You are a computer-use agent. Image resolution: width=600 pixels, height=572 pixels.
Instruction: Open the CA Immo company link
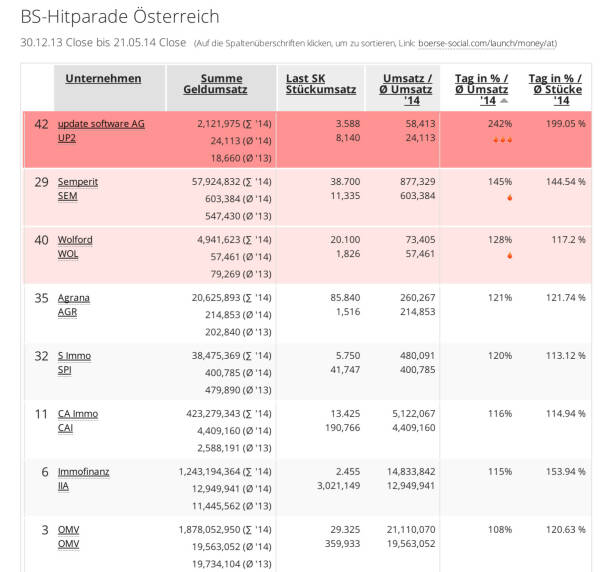[78, 414]
